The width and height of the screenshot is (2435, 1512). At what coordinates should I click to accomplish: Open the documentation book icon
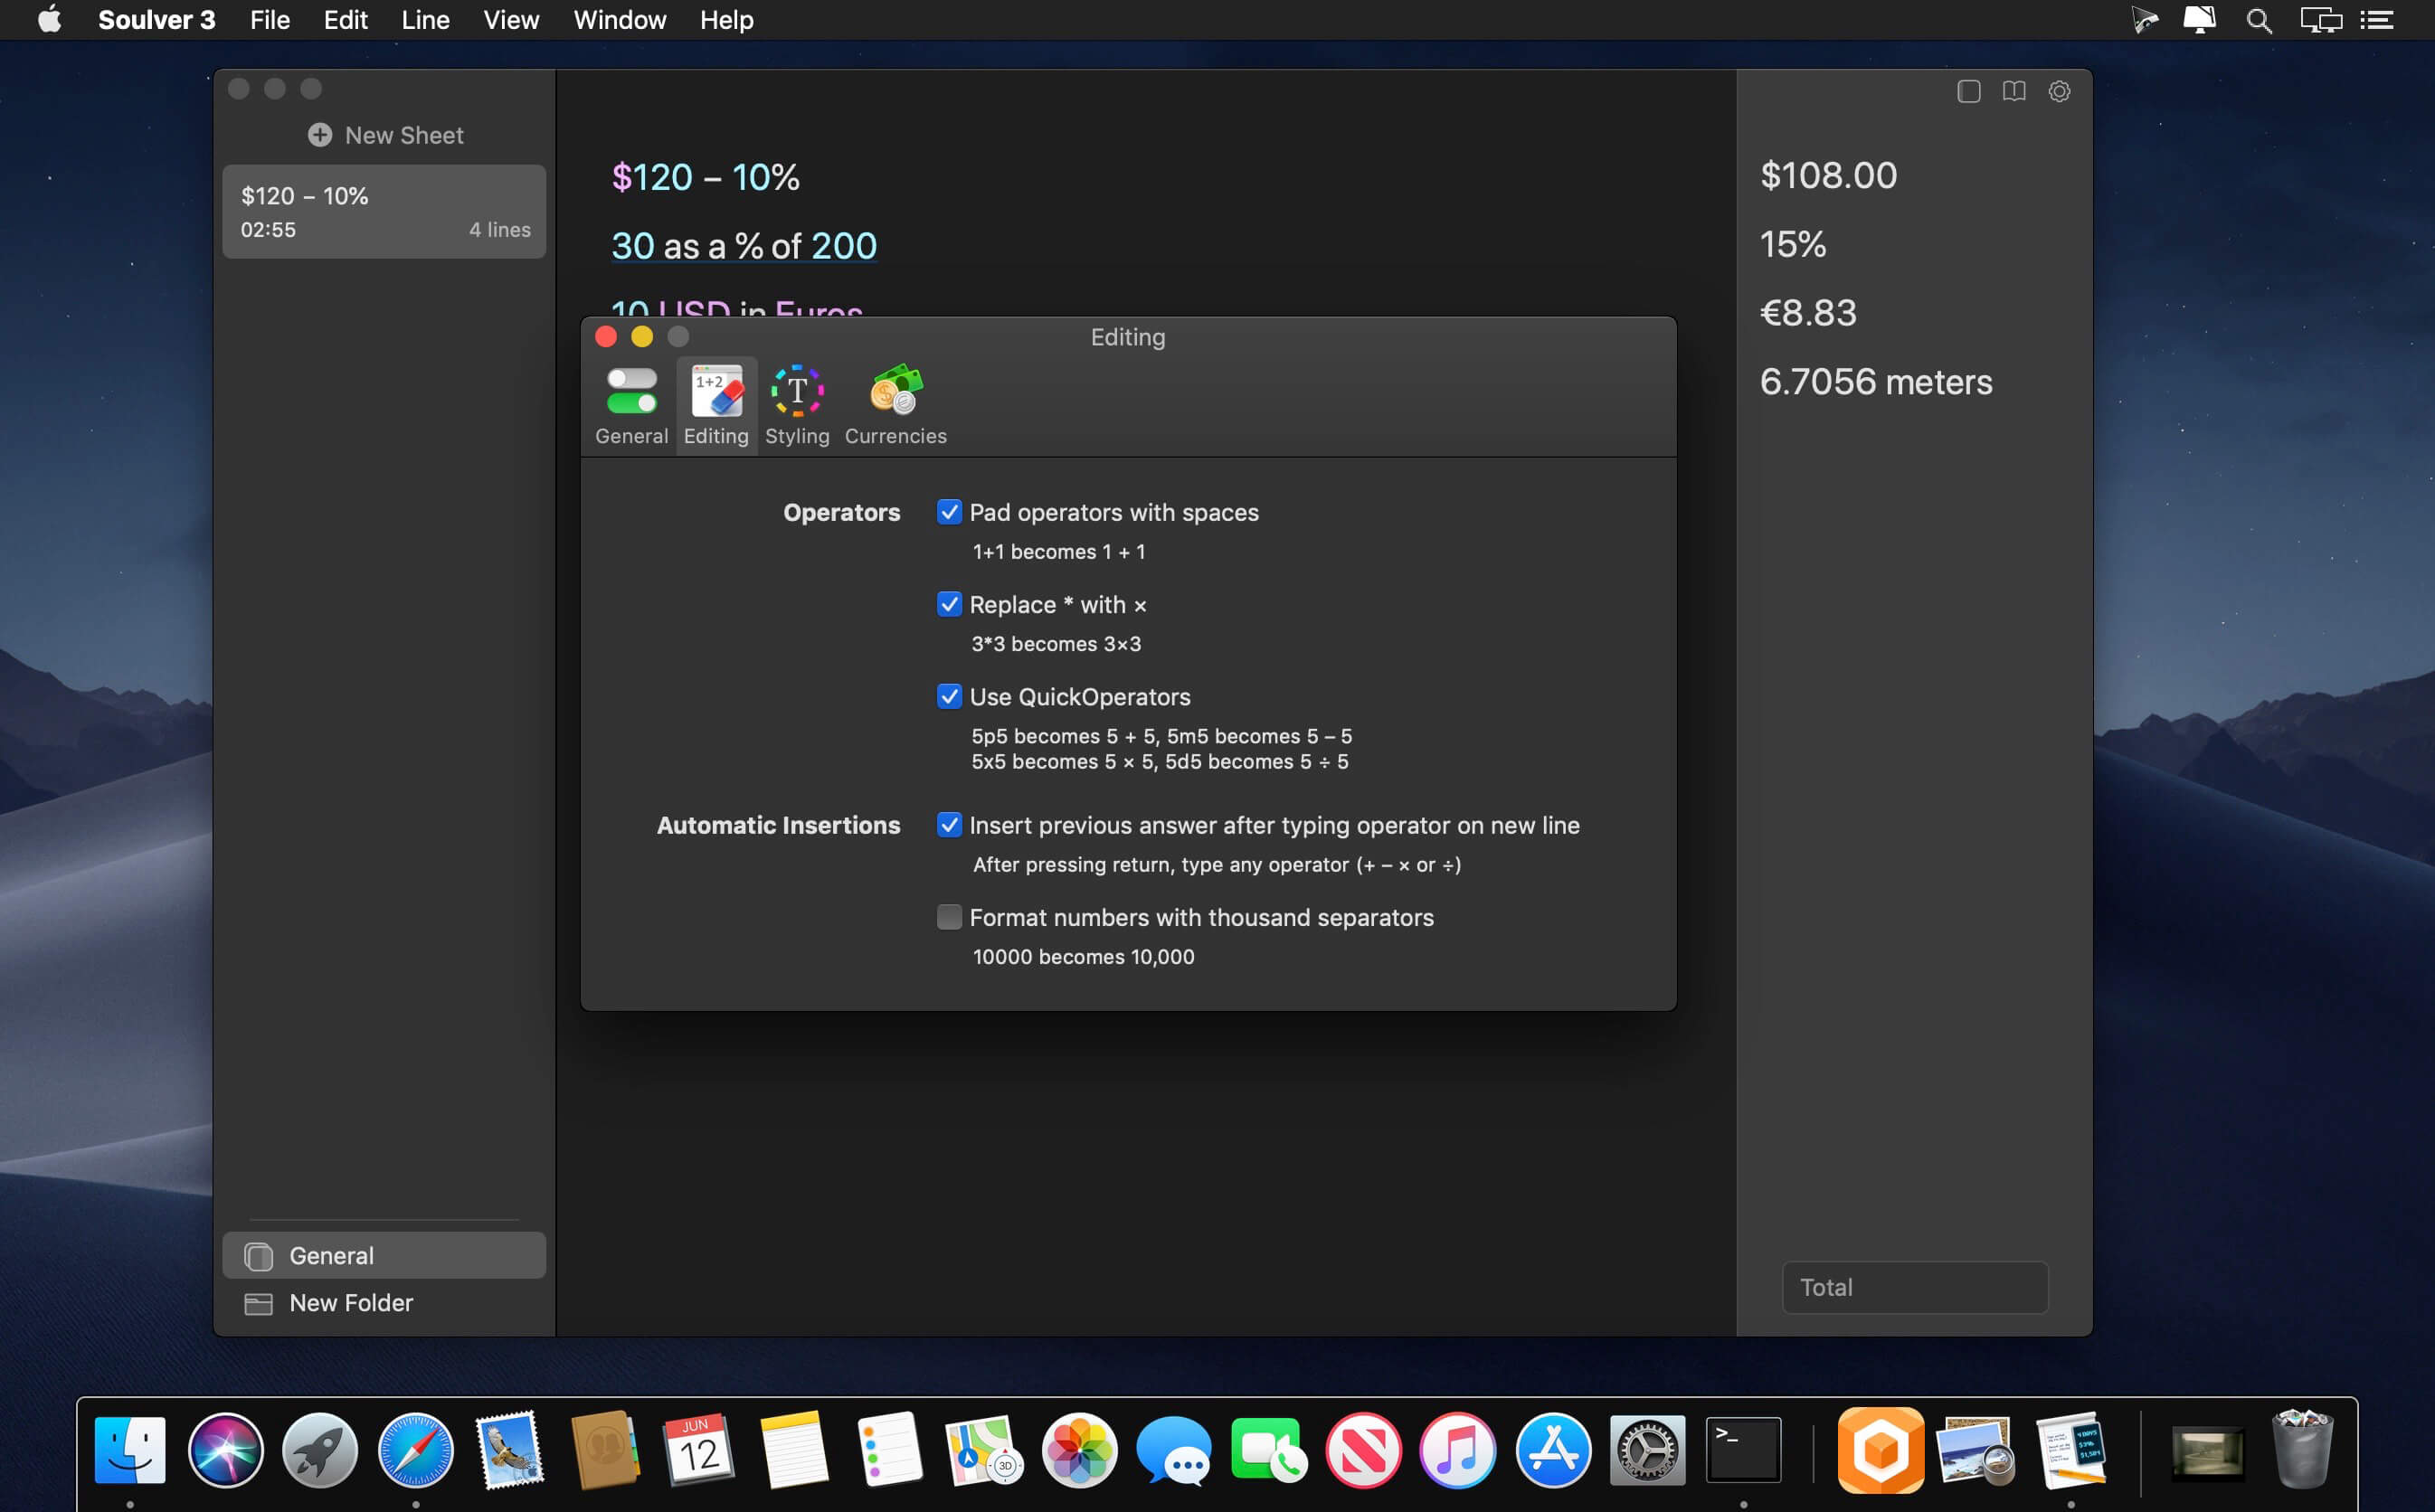tap(2014, 91)
